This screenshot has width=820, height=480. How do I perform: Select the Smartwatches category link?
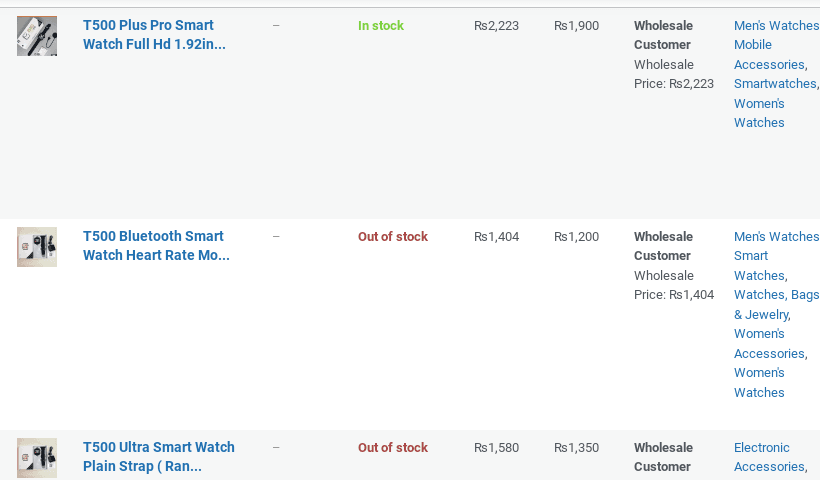[x=775, y=84]
